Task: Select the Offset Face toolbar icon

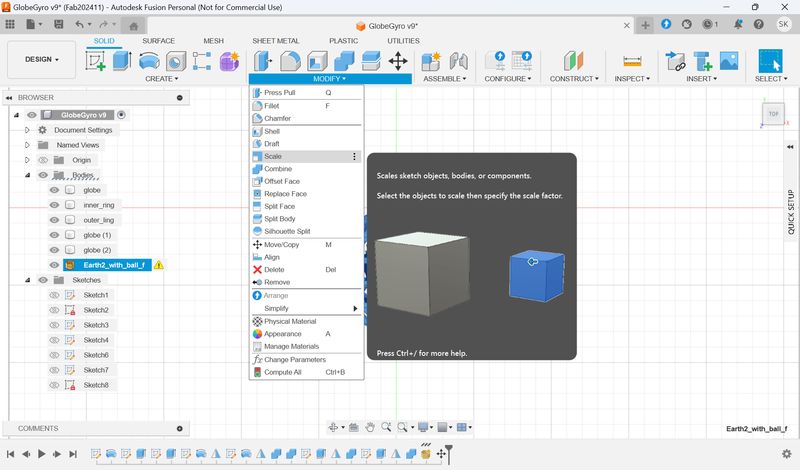Action: [x=371, y=61]
